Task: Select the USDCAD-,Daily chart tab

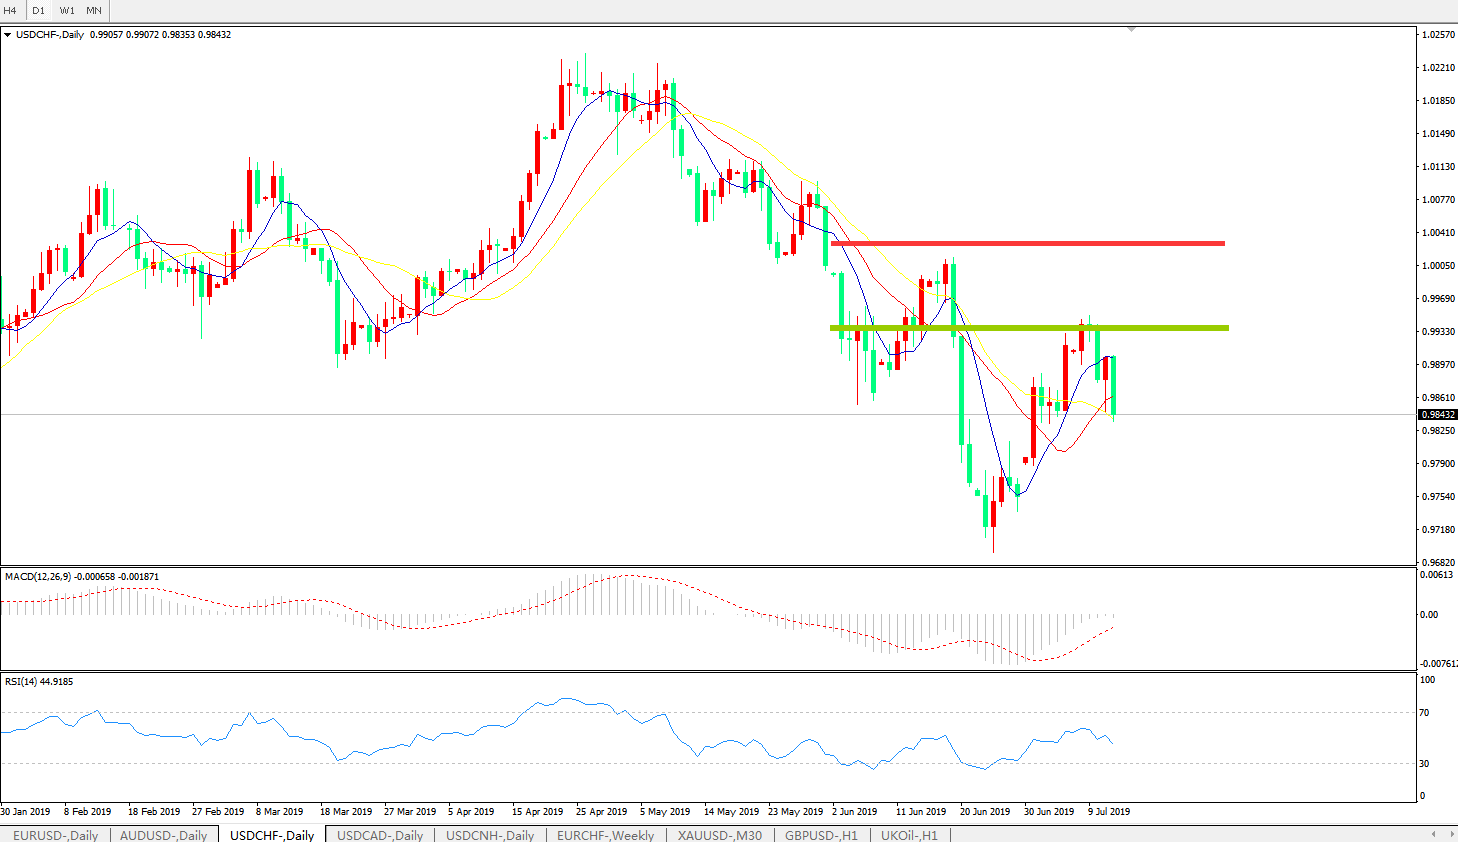Action: click(380, 835)
